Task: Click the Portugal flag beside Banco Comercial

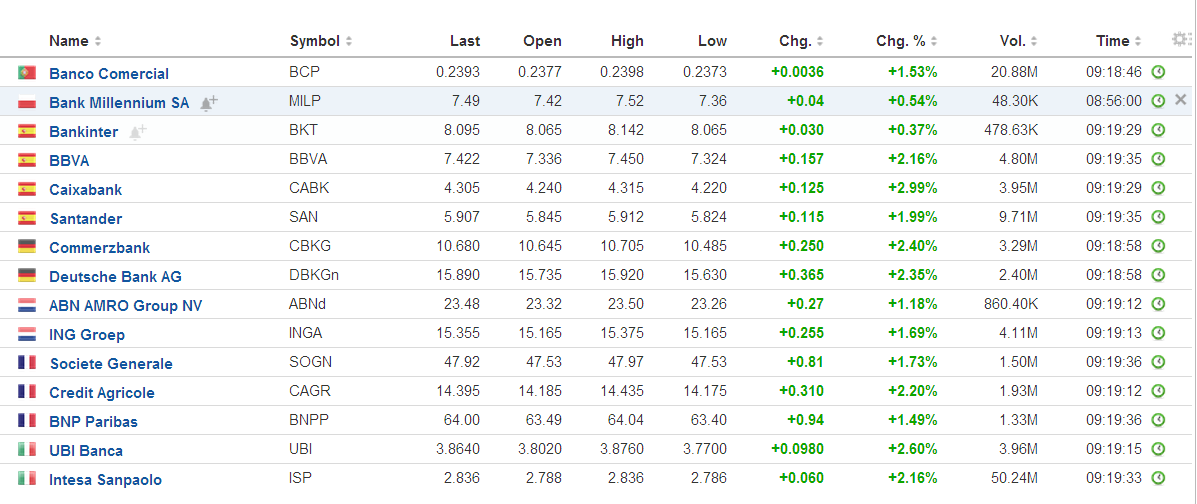Action: pos(27,73)
